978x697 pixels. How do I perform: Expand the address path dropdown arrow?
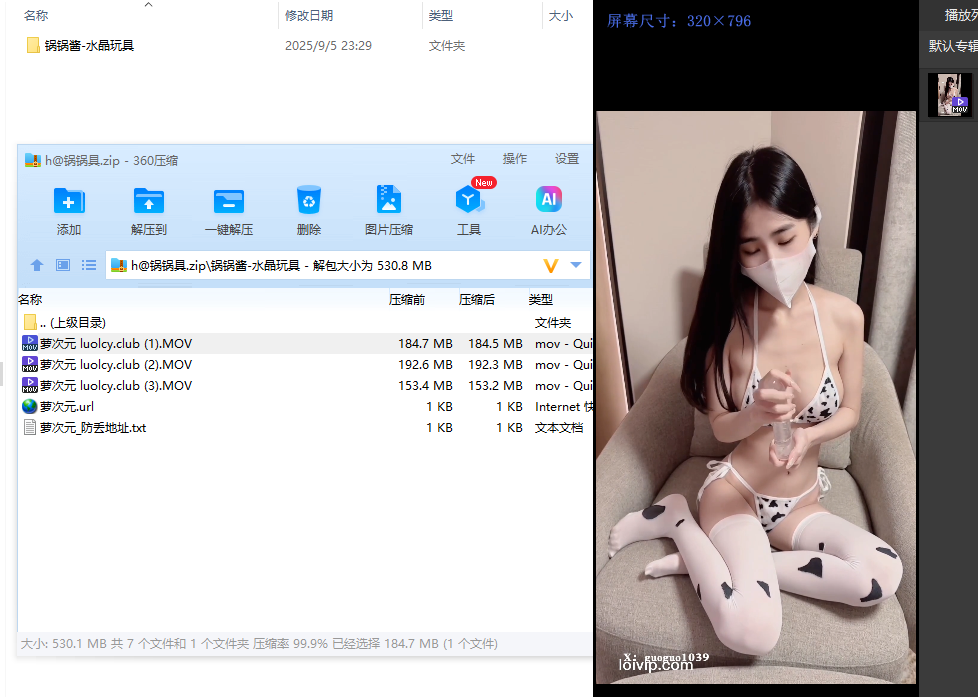(x=576, y=265)
